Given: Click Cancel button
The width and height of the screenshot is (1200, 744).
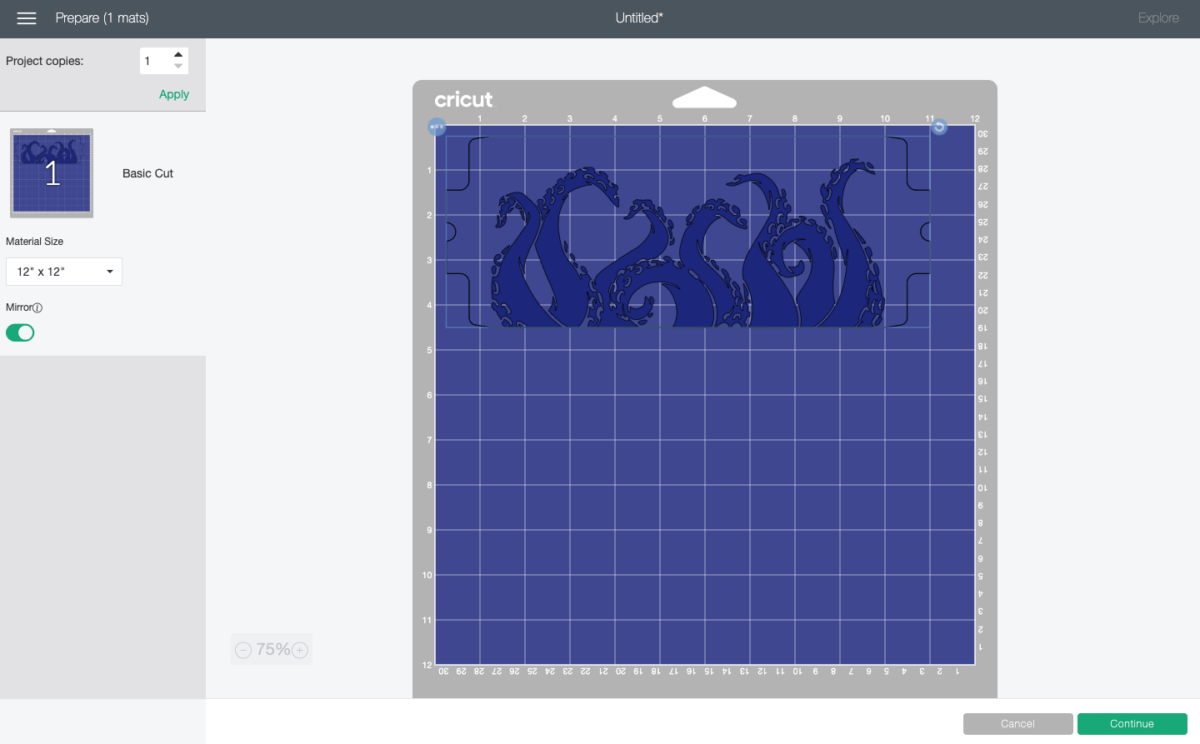Looking at the screenshot, I should (x=1018, y=724).
